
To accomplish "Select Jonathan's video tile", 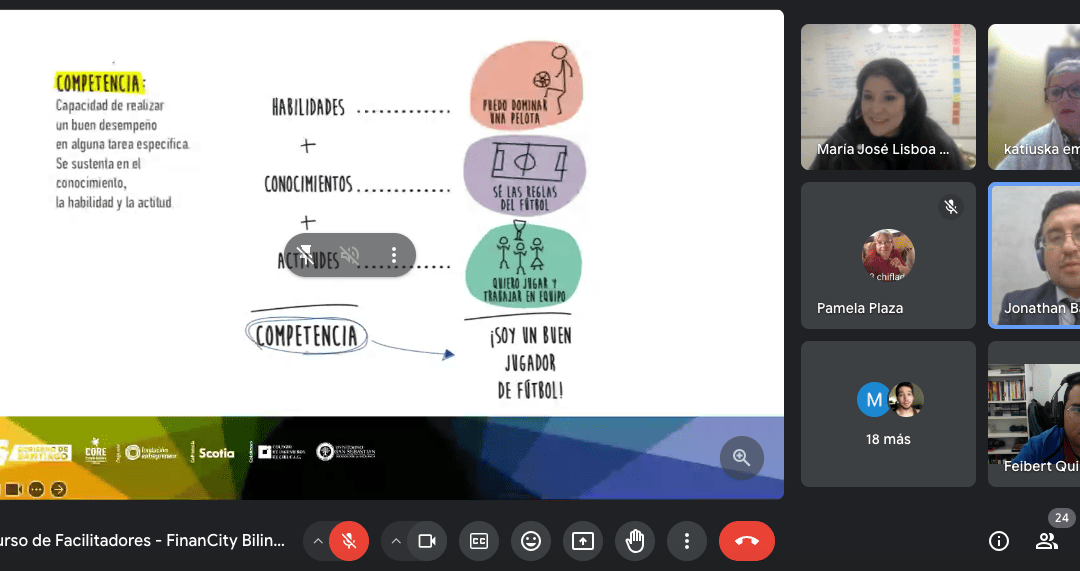I will pyautogui.click(x=1035, y=256).
